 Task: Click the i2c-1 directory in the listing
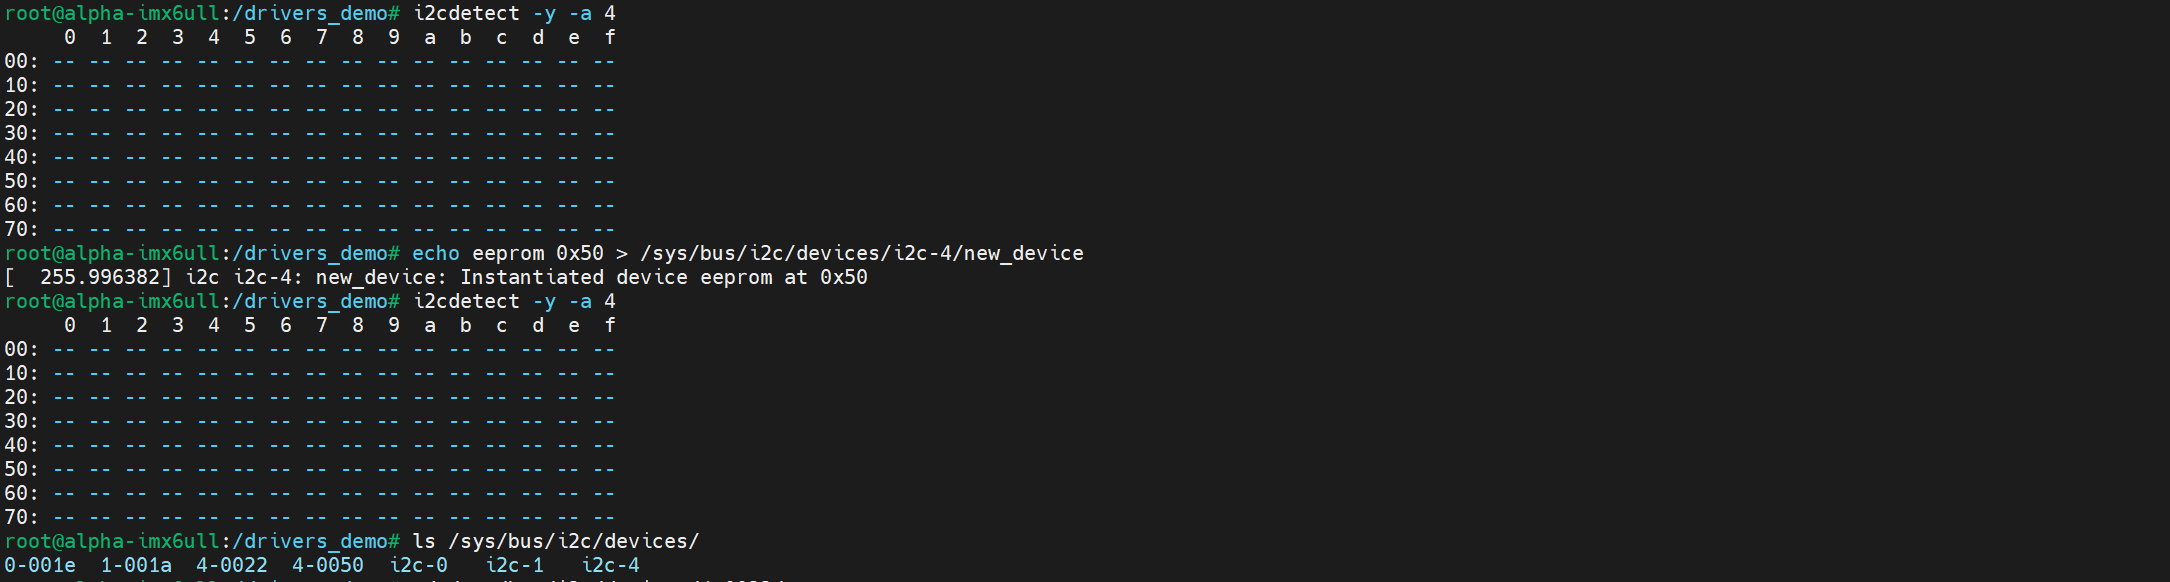tap(514, 566)
